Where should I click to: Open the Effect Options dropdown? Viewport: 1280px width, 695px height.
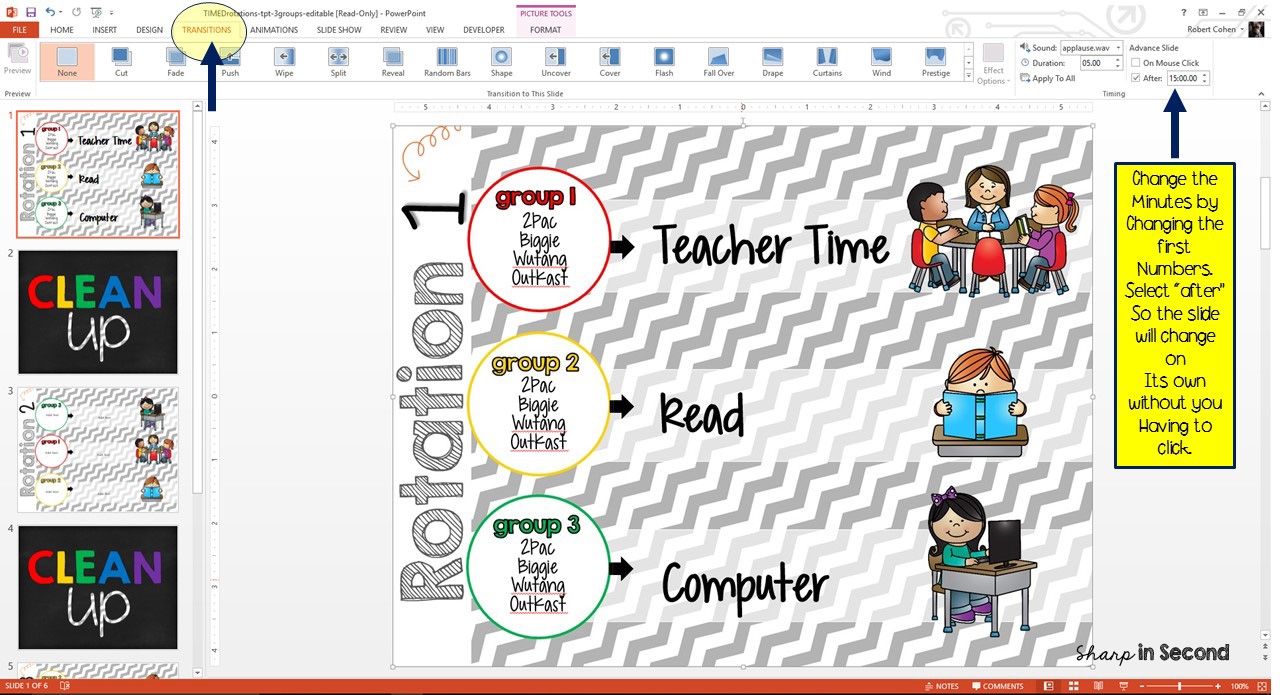tap(992, 70)
